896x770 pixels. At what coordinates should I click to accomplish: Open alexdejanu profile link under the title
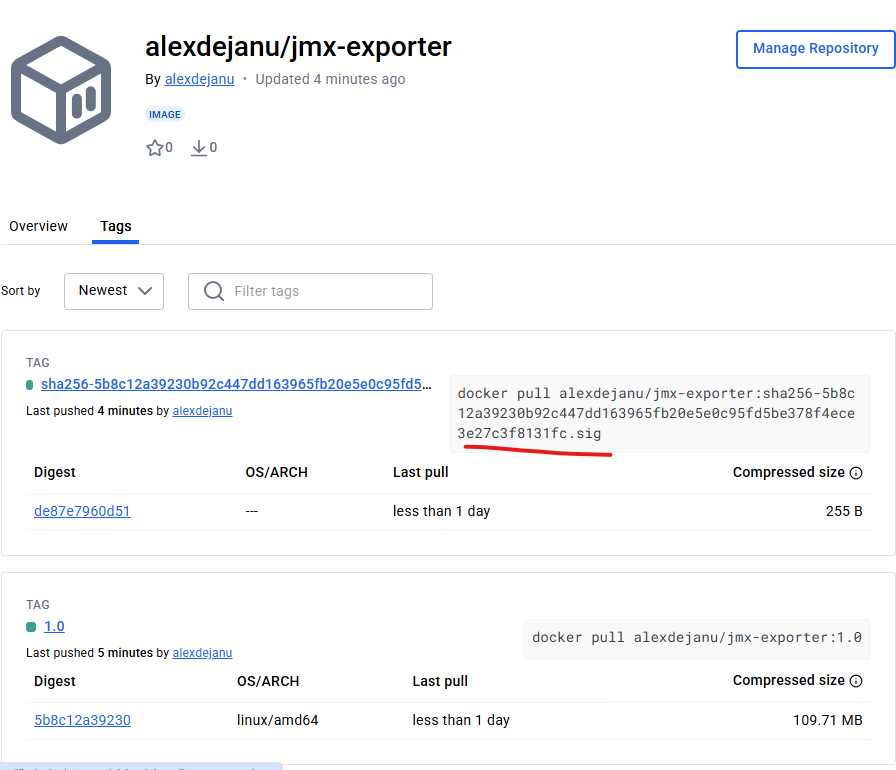pos(199,79)
